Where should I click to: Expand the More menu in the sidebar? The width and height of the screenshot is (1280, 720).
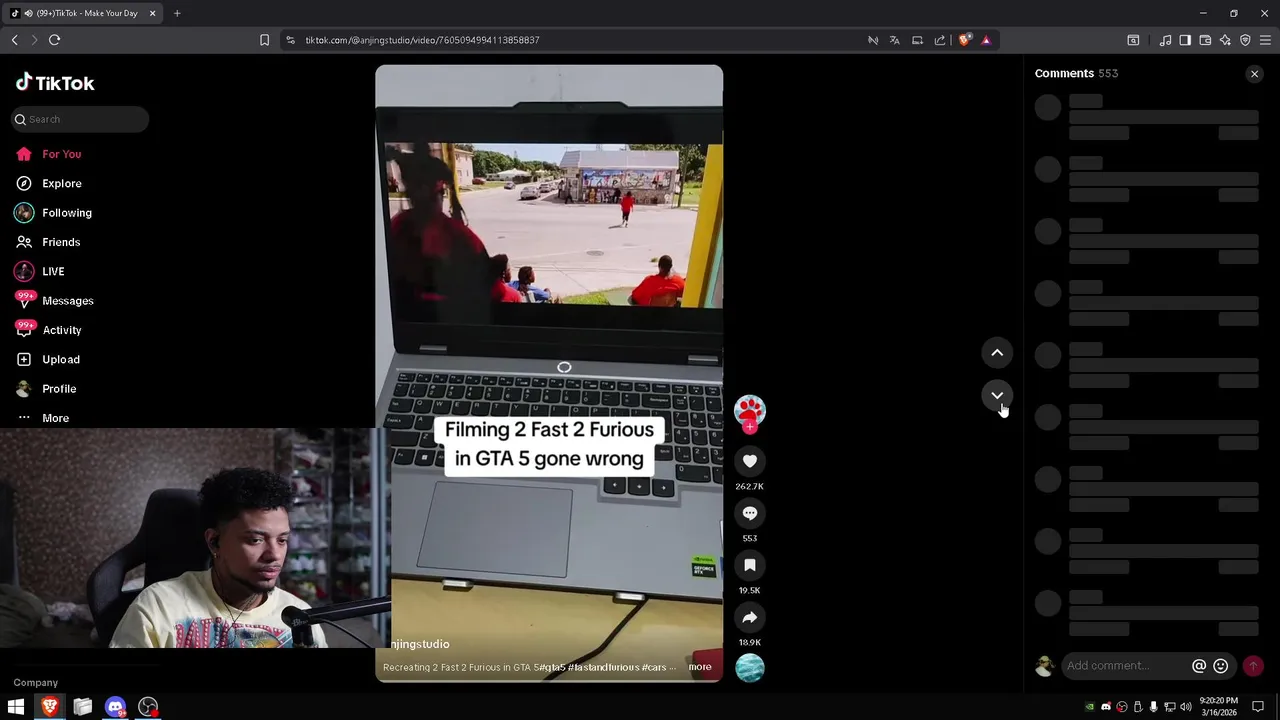pyautogui.click(x=55, y=418)
